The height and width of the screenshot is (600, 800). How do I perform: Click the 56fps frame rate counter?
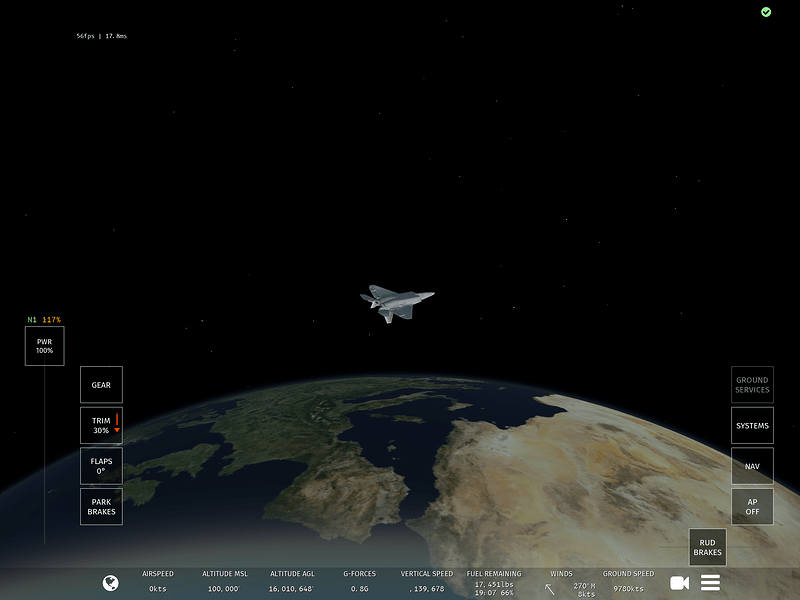coord(102,36)
